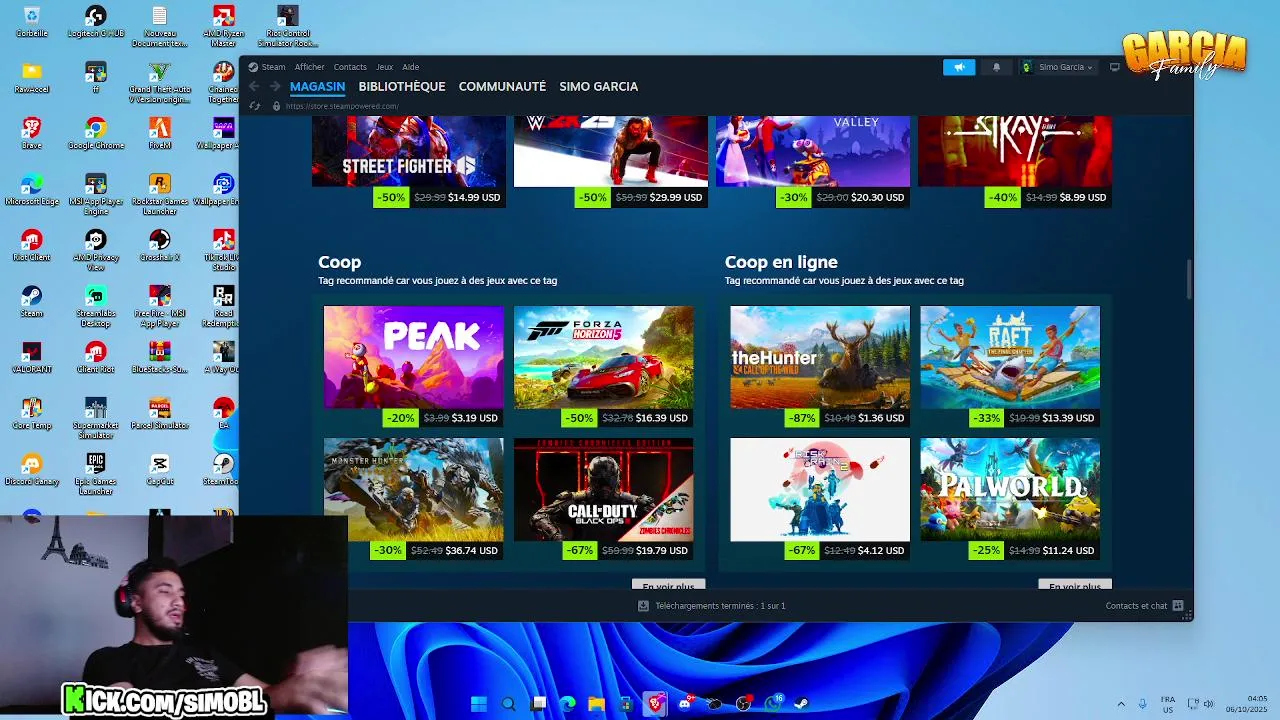Select the Core Temp desktop icon
Screen dimensions: 1280x720
click(x=32, y=413)
